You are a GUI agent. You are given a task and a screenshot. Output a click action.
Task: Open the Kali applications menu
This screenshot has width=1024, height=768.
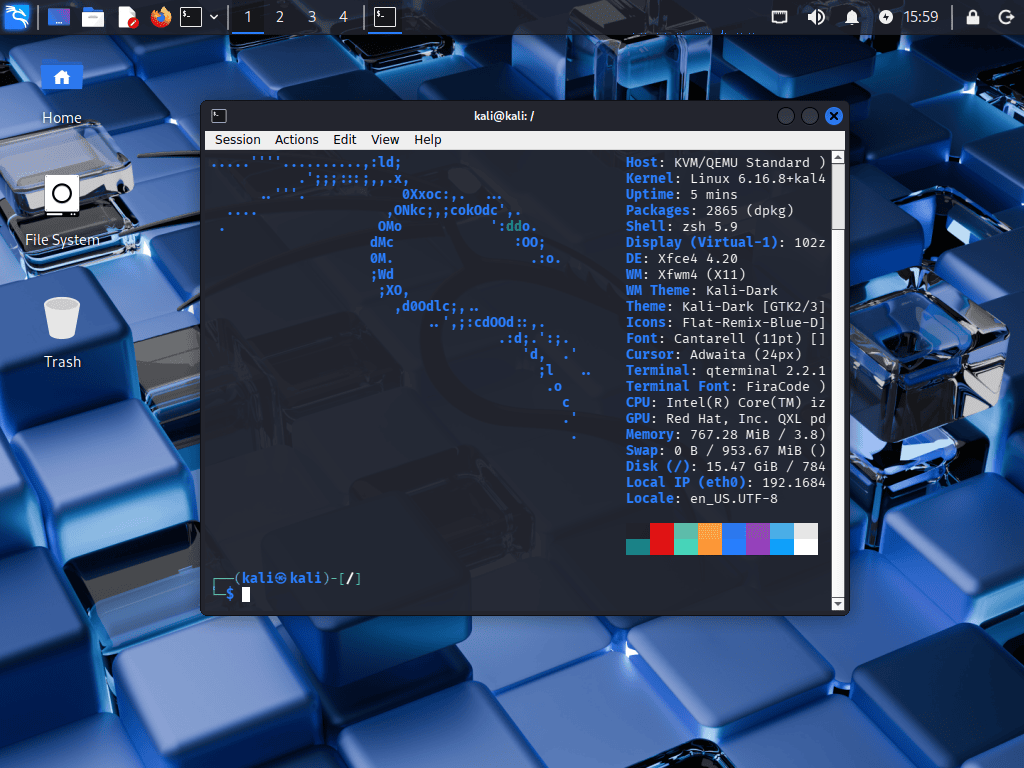tap(18, 17)
